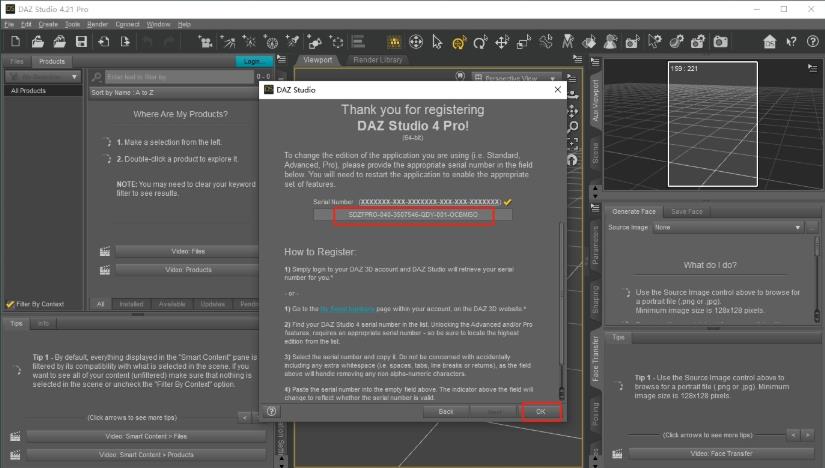Expand the Smart Content pane options menu

tap(281, 59)
